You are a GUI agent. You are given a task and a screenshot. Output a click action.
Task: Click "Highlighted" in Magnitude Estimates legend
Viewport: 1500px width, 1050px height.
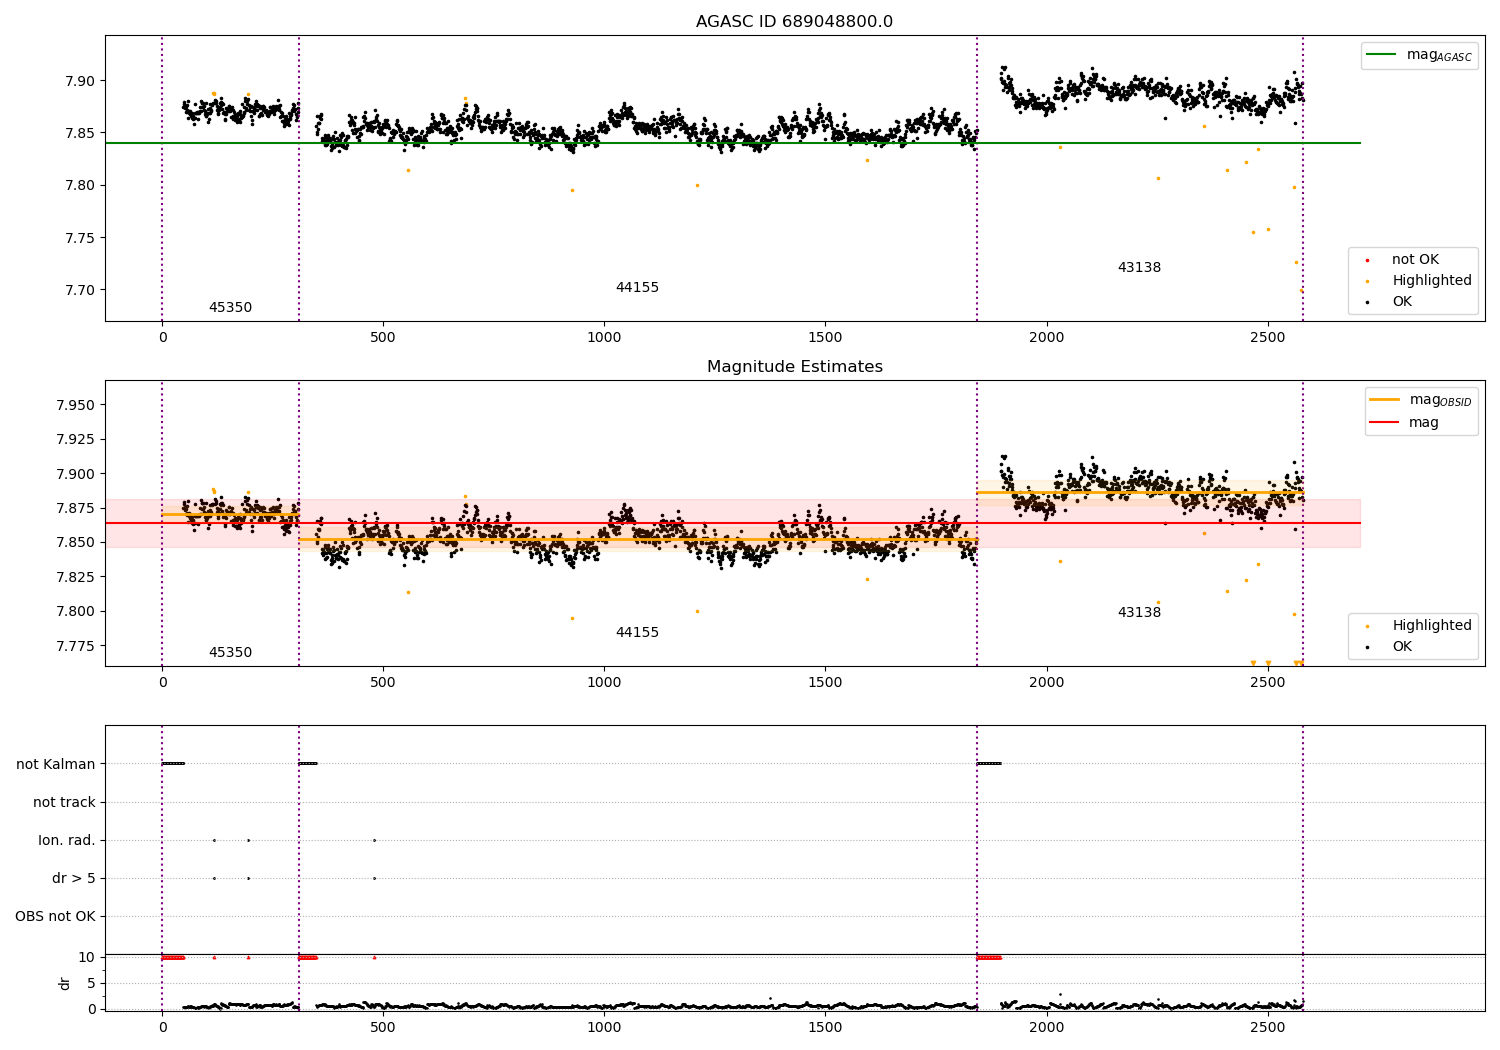[x=1432, y=626]
